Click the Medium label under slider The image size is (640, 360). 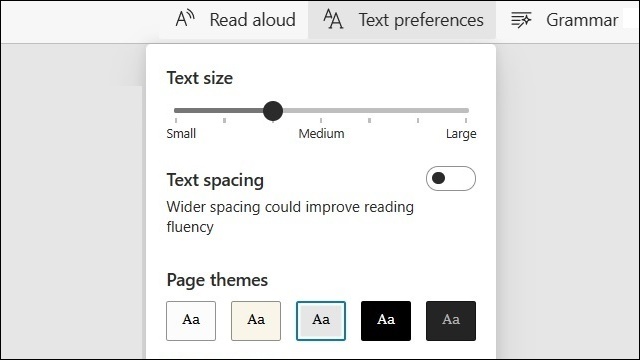[321, 133]
